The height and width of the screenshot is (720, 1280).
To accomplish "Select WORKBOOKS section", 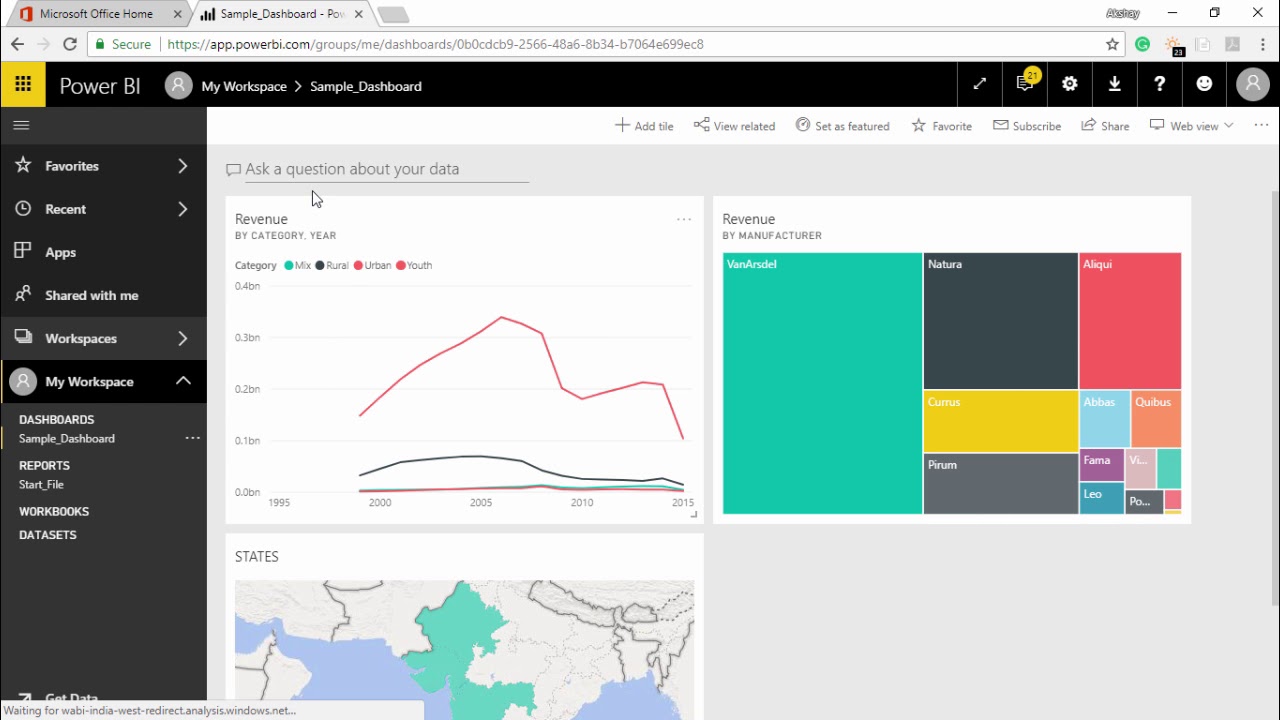I will (x=54, y=511).
